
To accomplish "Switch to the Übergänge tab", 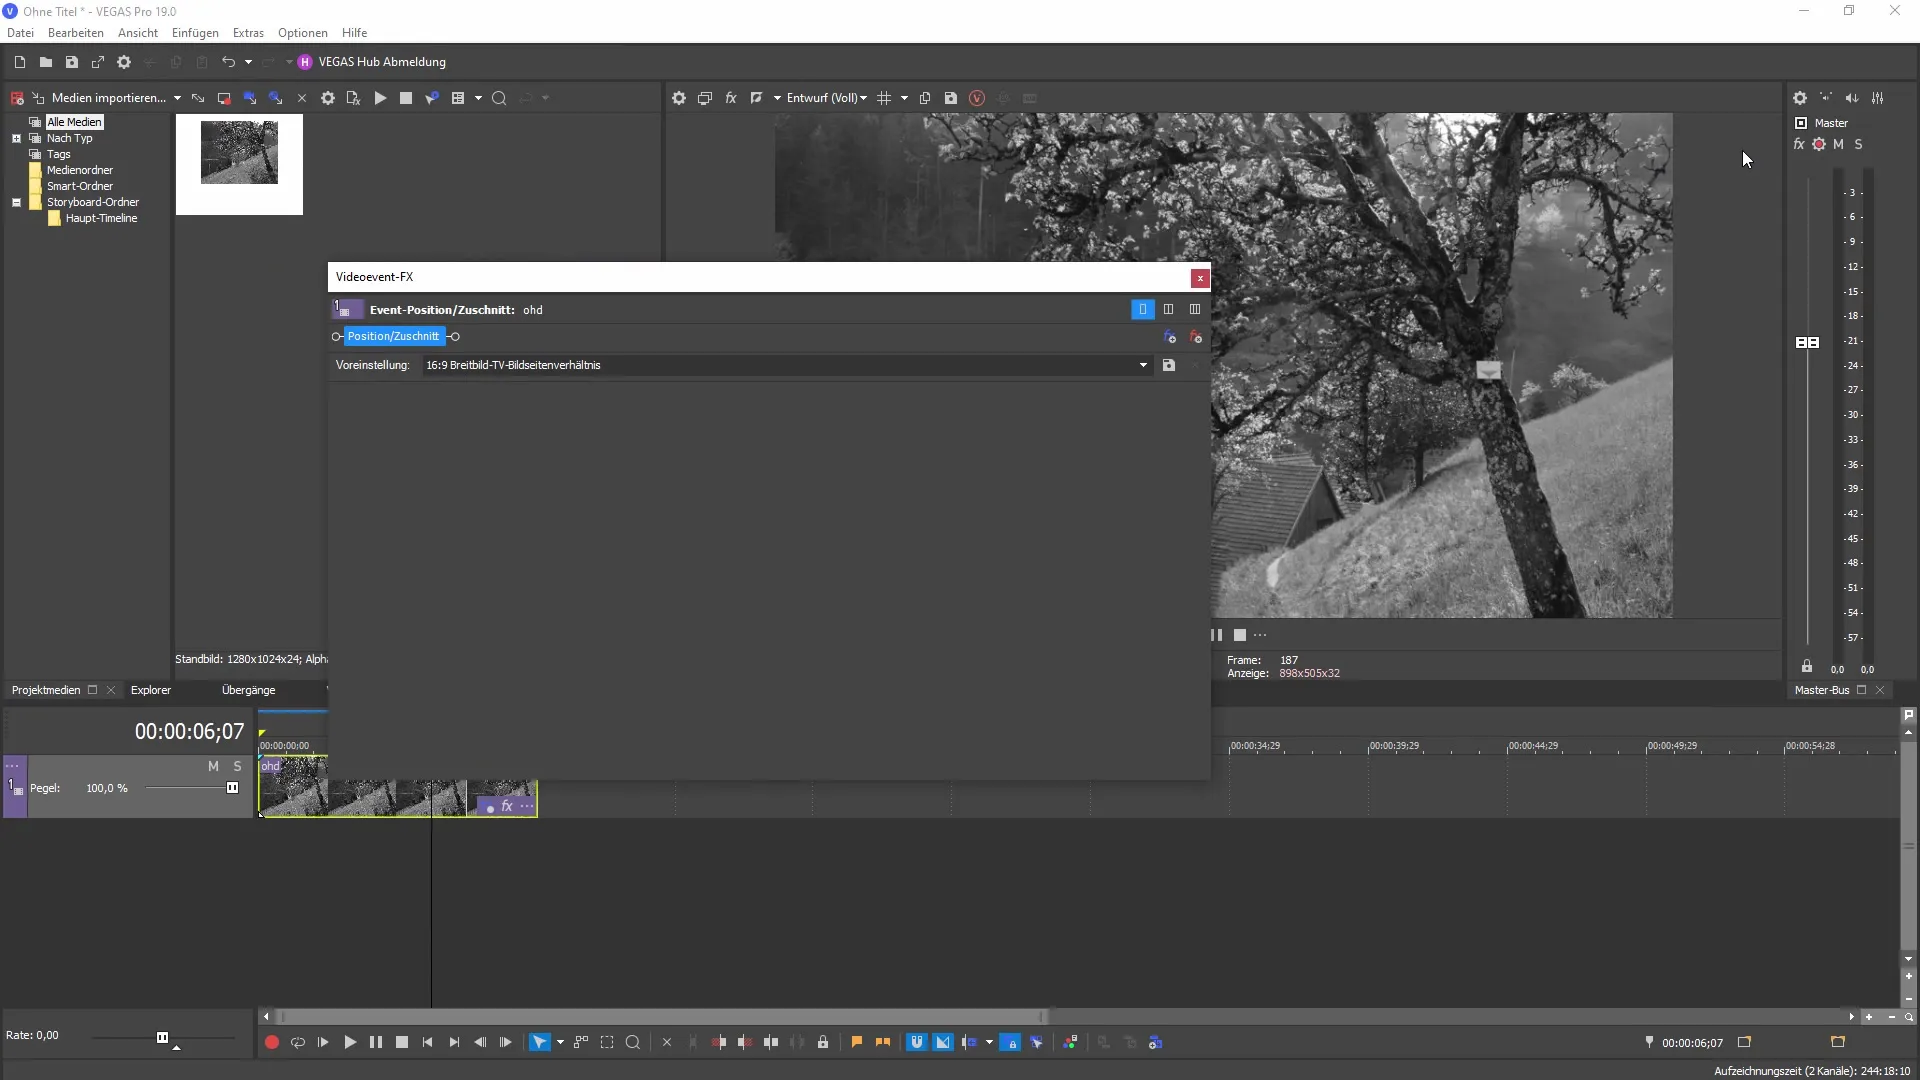I will tap(248, 690).
